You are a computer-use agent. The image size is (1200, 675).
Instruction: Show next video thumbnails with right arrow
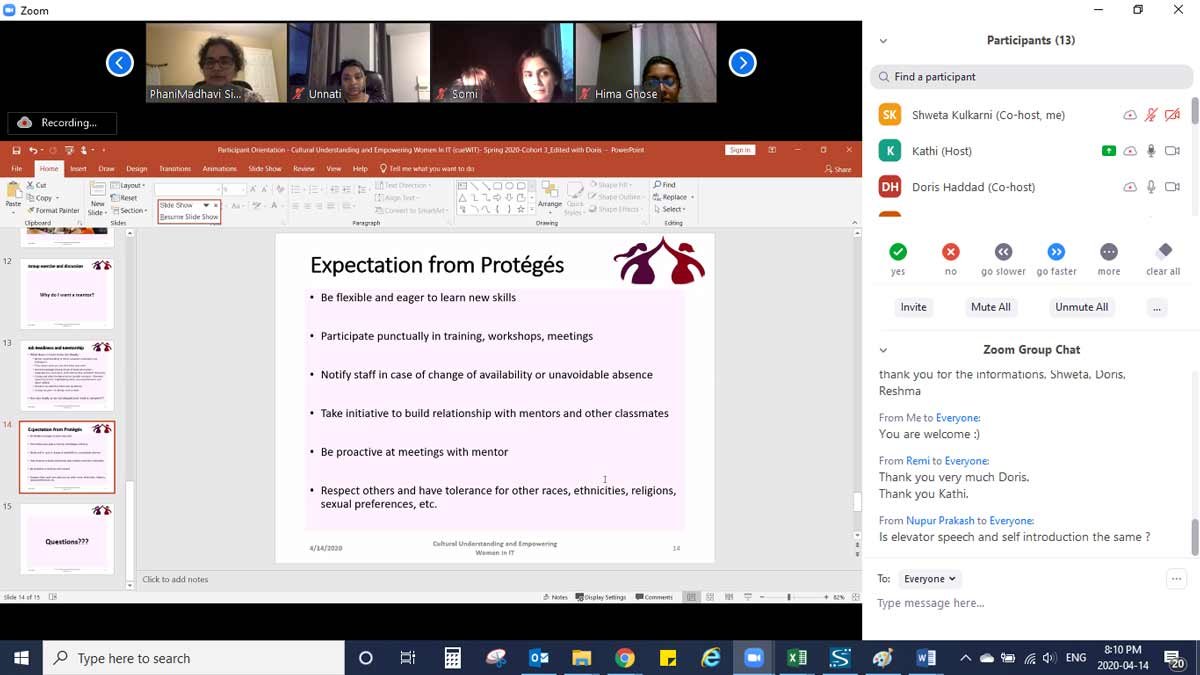pyautogui.click(x=742, y=63)
